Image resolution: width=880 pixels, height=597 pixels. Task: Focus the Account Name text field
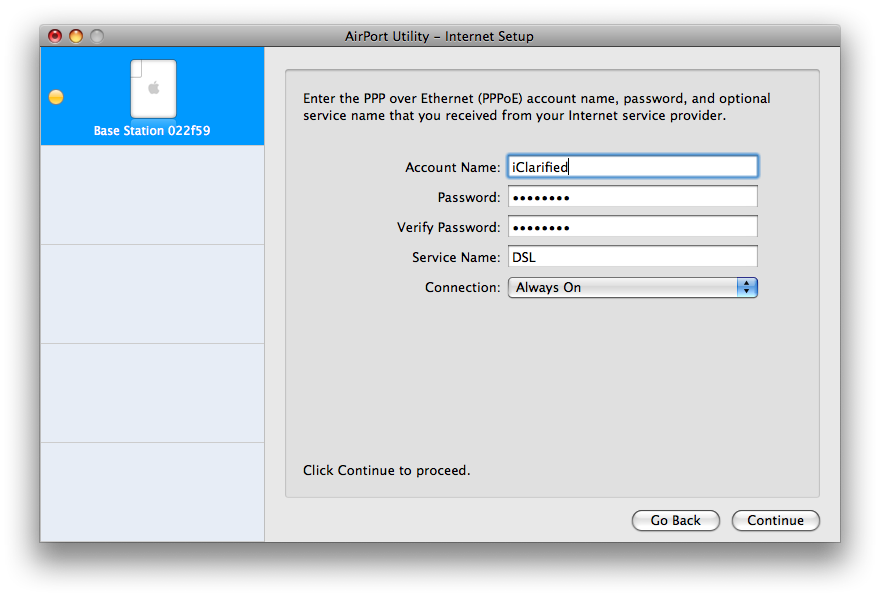632,167
